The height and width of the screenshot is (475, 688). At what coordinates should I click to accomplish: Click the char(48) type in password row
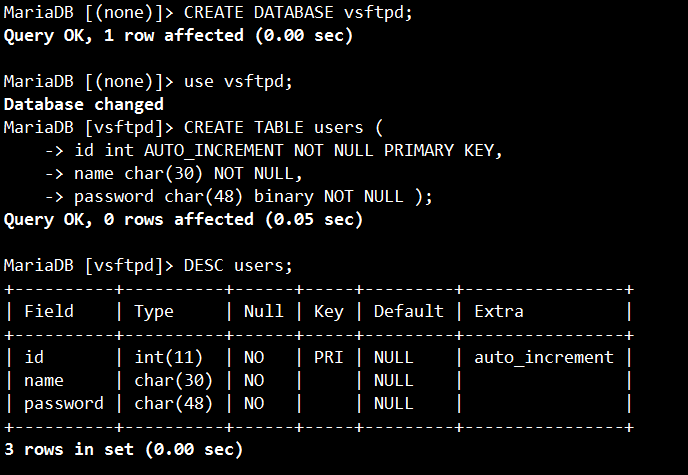coord(173,403)
